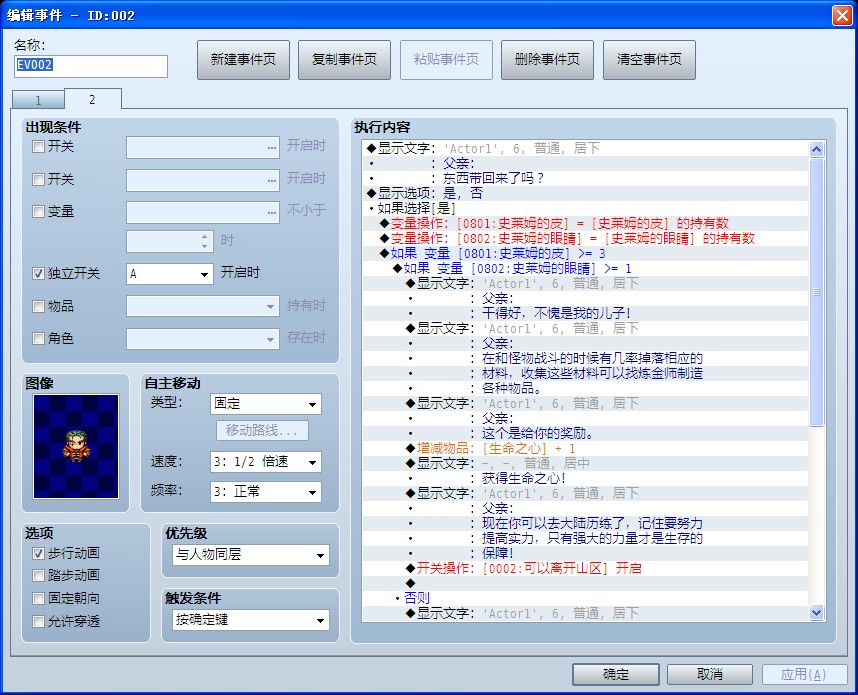Tick the 物品 condition checkbox
Screen dimensions: 858x695
tap(38, 306)
